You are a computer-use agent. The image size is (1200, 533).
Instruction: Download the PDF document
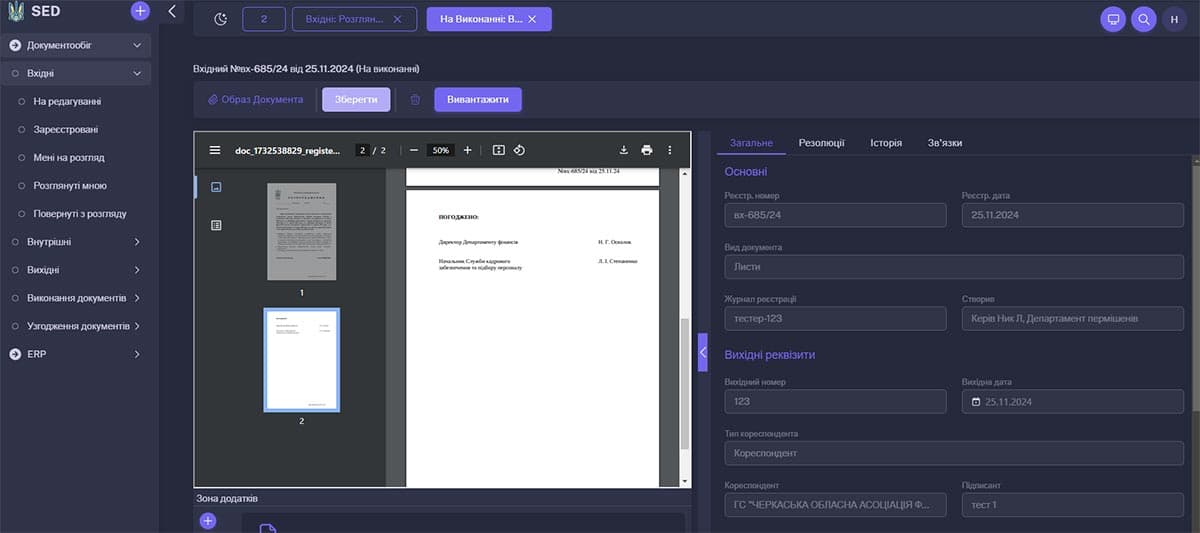(x=623, y=150)
